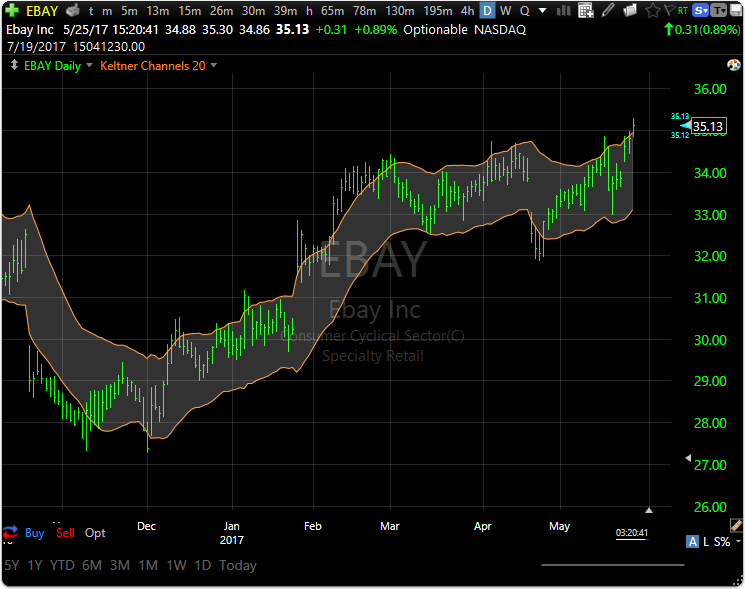Switch chart to 5m time frame
The width and height of the screenshot is (745, 589).
pos(129,11)
